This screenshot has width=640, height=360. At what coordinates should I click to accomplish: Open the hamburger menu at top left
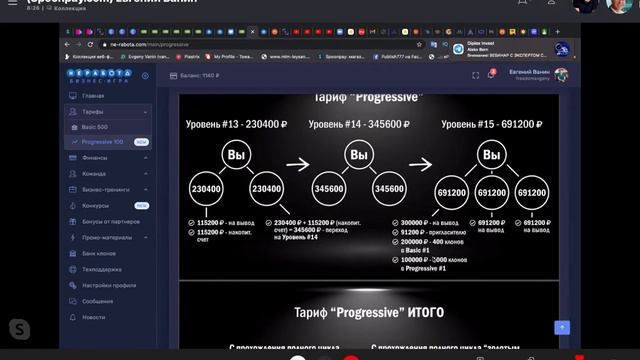click(x=13, y=2)
